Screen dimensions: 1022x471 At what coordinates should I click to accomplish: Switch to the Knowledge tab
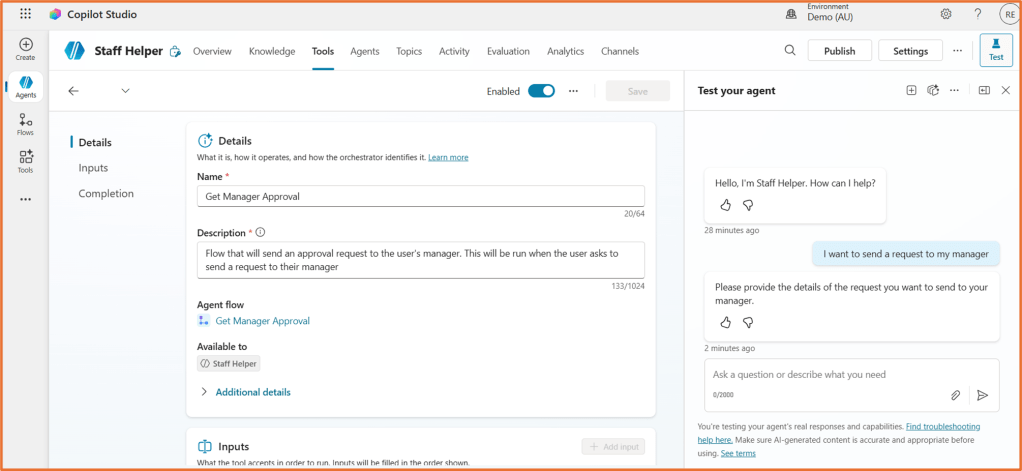pos(271,51)
